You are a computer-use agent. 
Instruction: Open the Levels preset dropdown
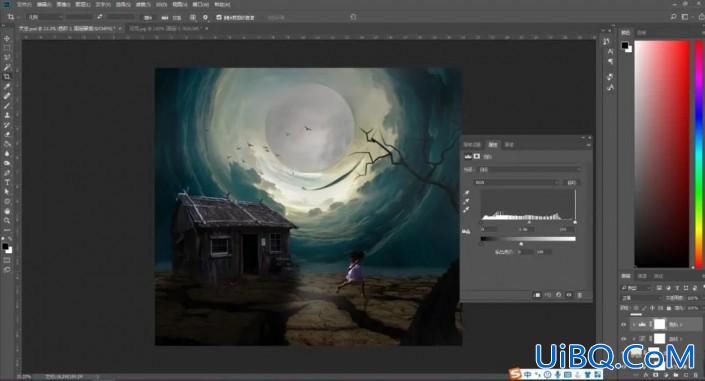(529, 170)
